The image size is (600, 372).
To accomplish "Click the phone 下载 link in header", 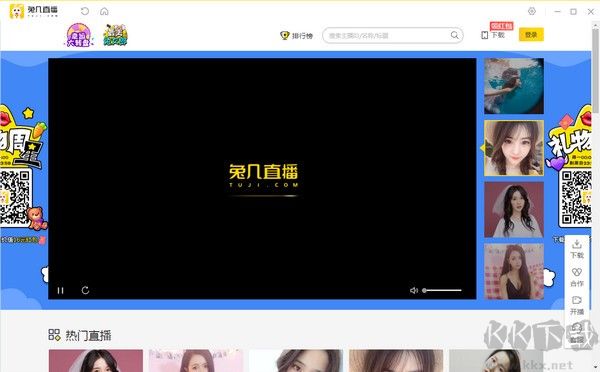I will coord(493,35).
